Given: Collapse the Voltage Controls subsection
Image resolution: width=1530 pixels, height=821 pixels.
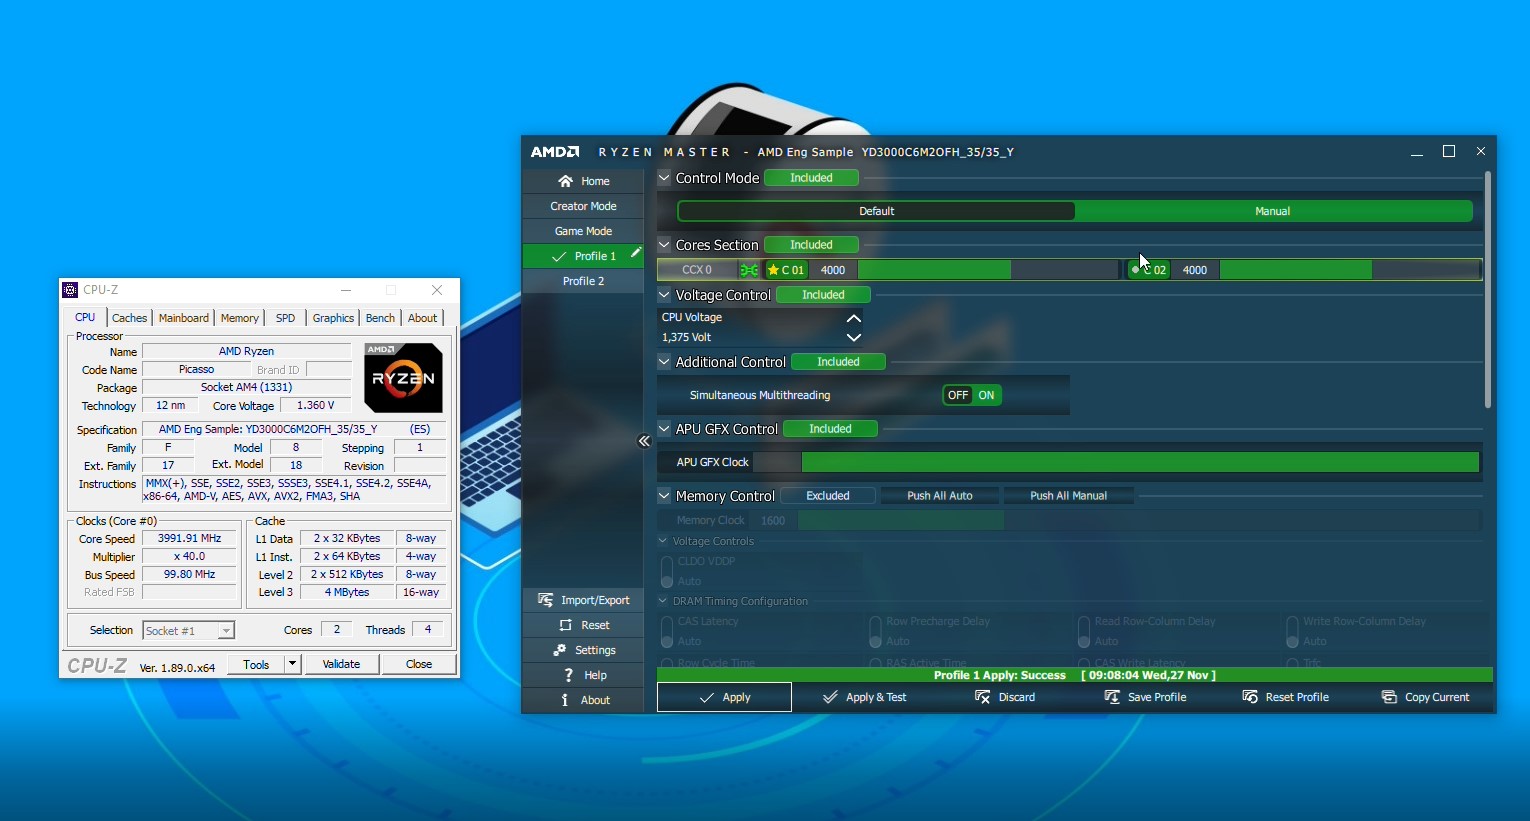Looking at the screenshot, I should coord(663,541).
